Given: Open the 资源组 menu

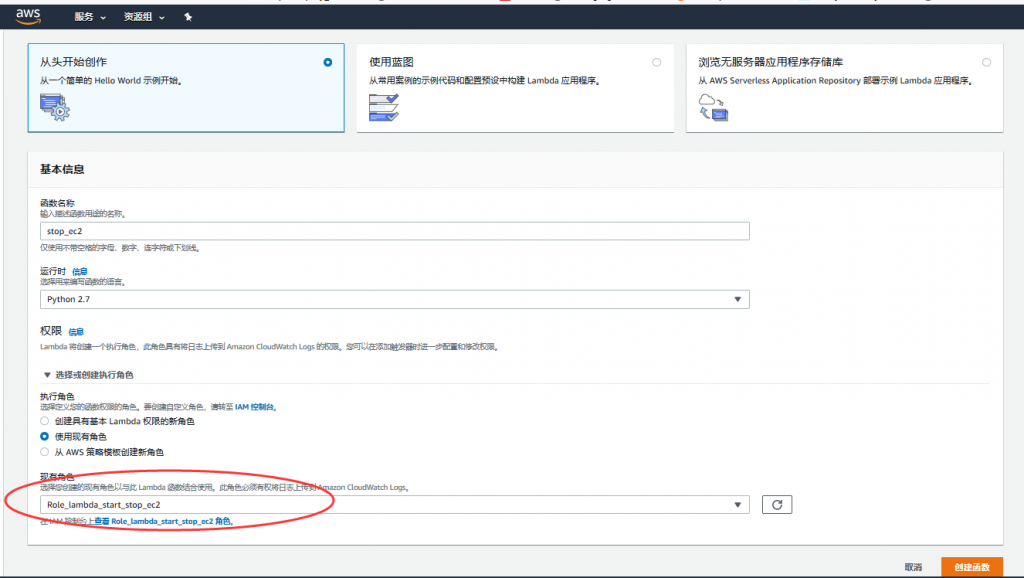Looking at the screenshot, I should point(144,17).
